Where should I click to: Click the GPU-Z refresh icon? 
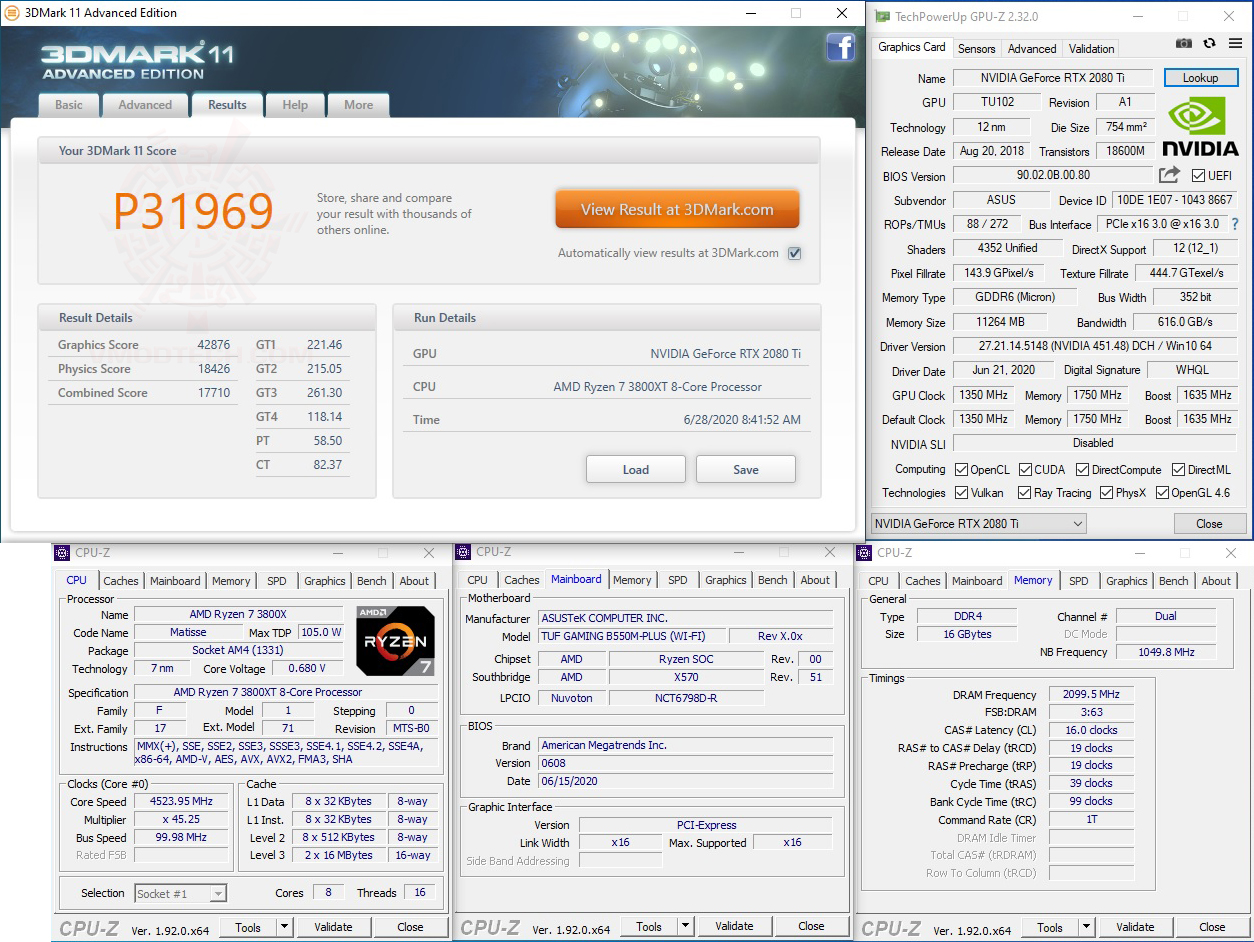(x=1209, y=43)
